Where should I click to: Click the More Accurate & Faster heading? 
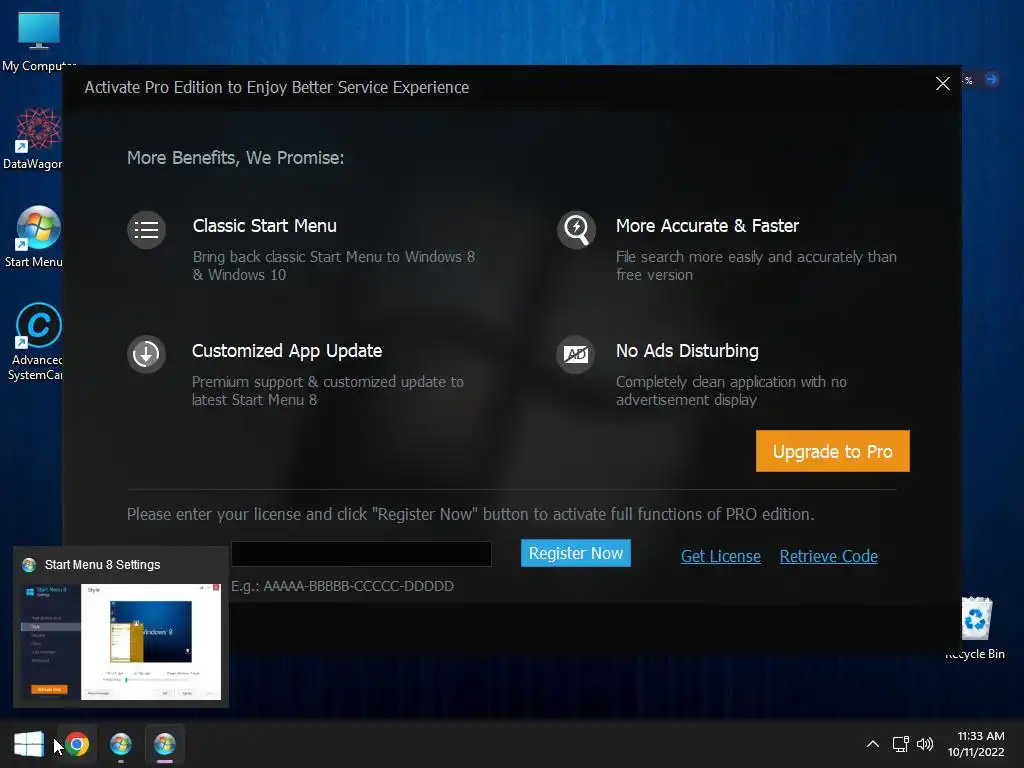coord(707,226)
